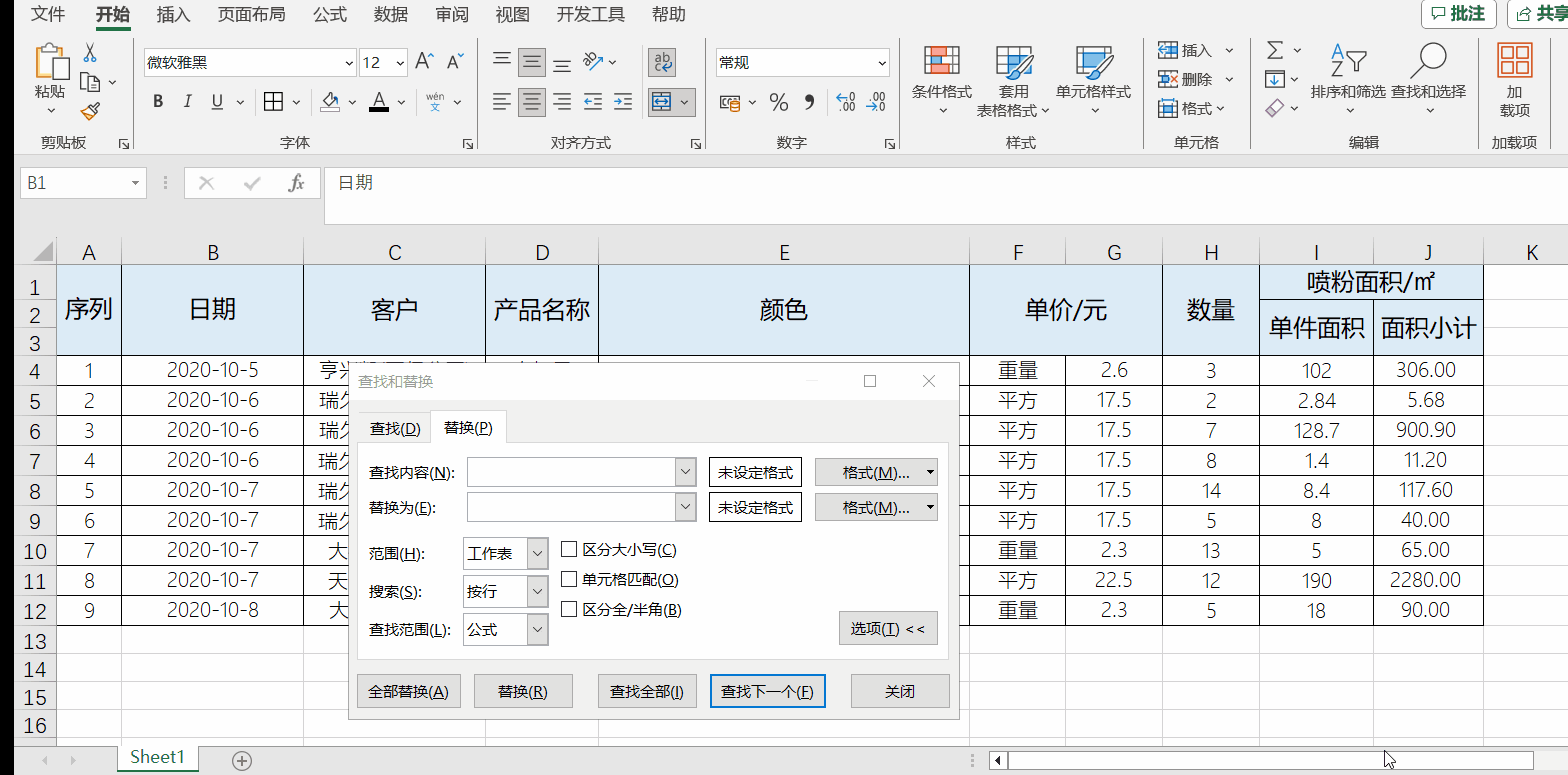Toggle Italic formatting
This screenshot has width=1568, height=775.
(x=187, y=102)
